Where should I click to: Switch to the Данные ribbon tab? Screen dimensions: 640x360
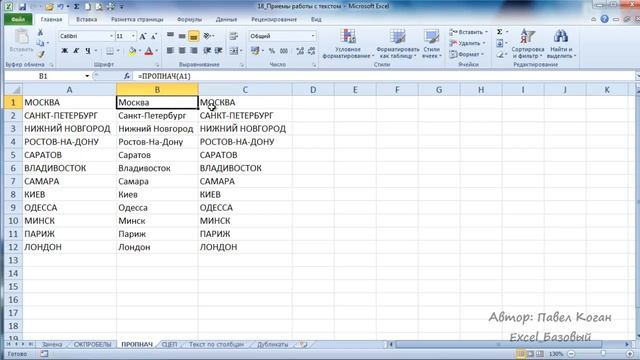click(x=227, y=20)
